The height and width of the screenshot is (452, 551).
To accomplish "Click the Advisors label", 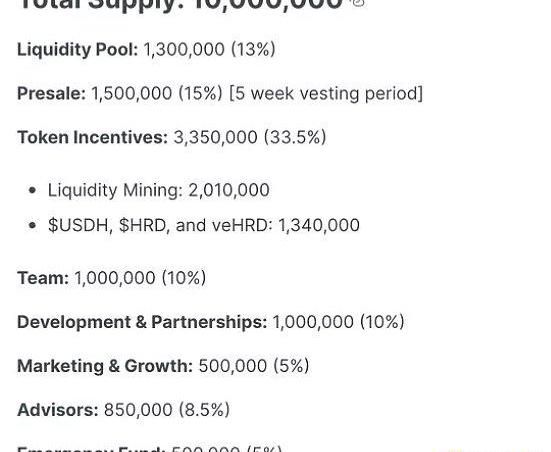I will [58, 410].
